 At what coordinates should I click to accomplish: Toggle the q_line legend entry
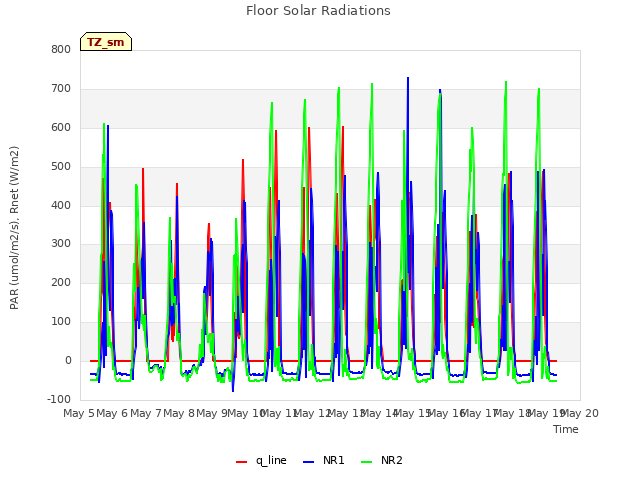(261, 460)
